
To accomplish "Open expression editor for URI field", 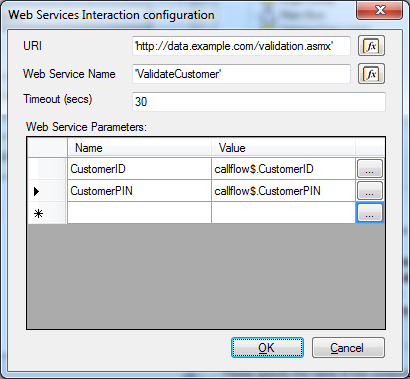I will tap(371, 46).
